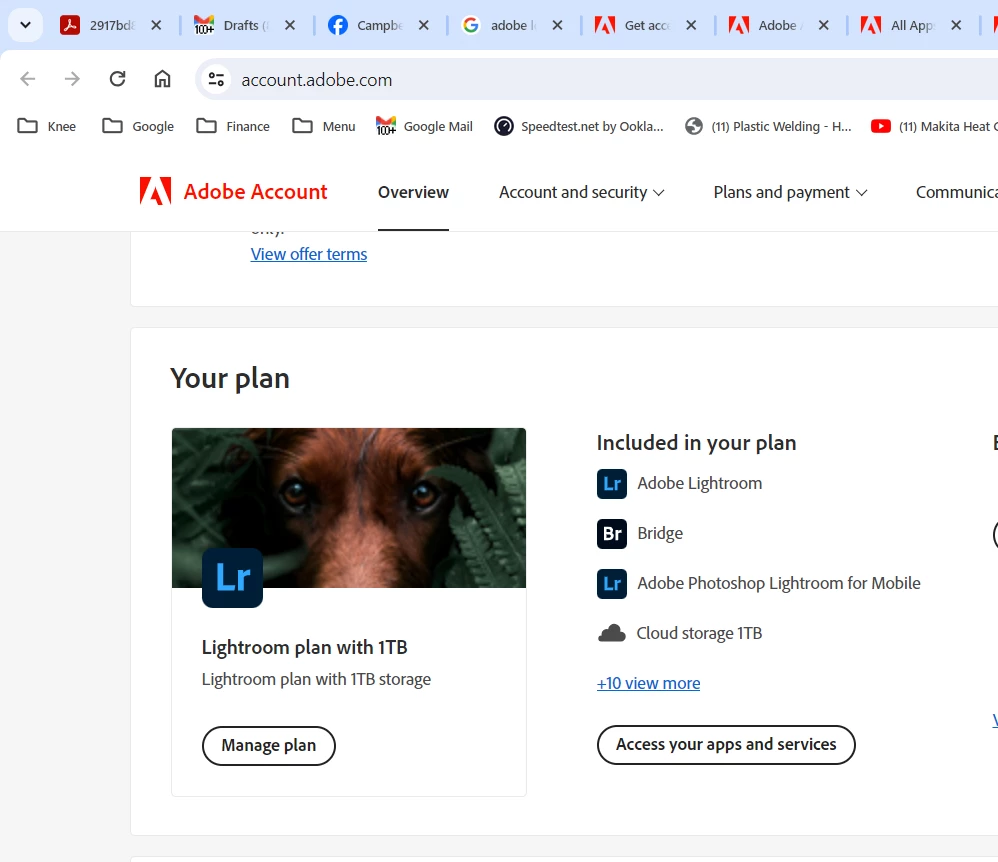Viewport: 998px width, 862px height.
Task: Open the Communication navigation item
Action: coord(956,192)
